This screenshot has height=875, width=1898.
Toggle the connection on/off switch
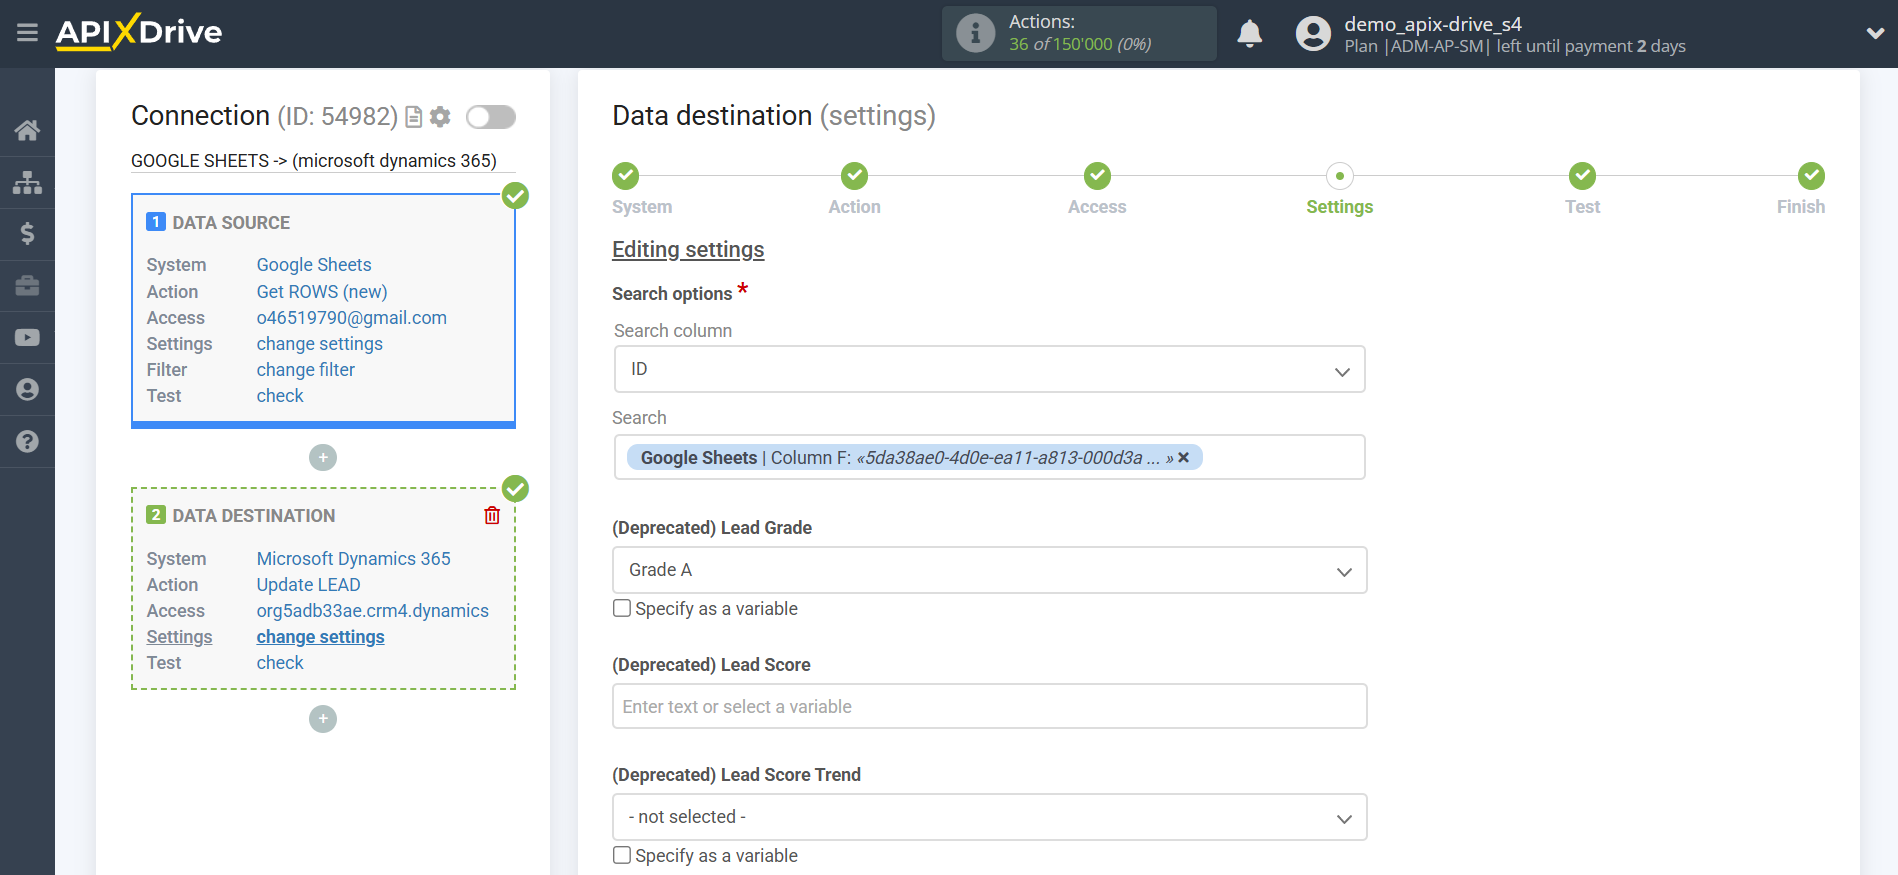tap(491, 117)
